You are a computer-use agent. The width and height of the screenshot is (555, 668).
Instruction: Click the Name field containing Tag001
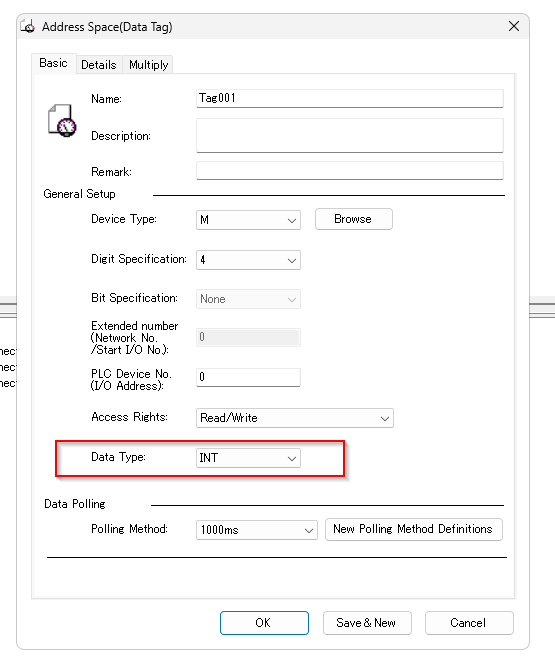(350, 98)
